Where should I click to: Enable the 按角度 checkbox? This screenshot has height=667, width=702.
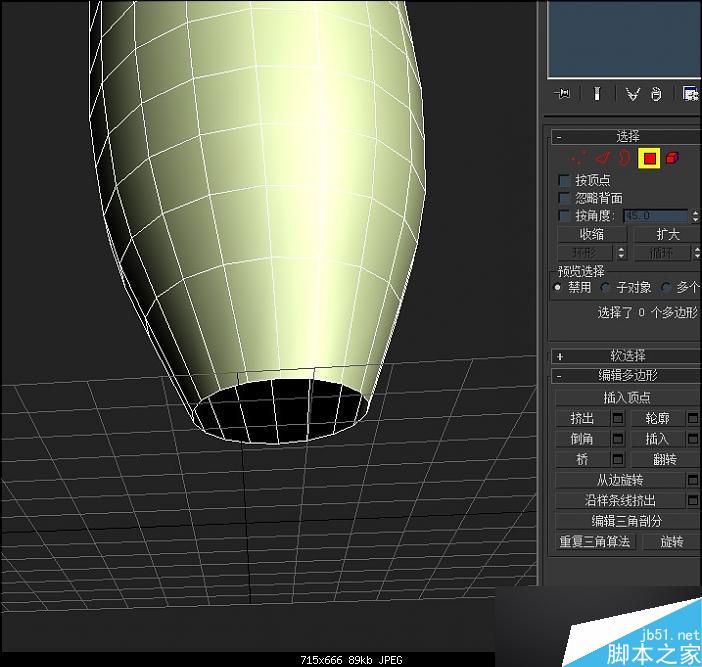(565, 216)
